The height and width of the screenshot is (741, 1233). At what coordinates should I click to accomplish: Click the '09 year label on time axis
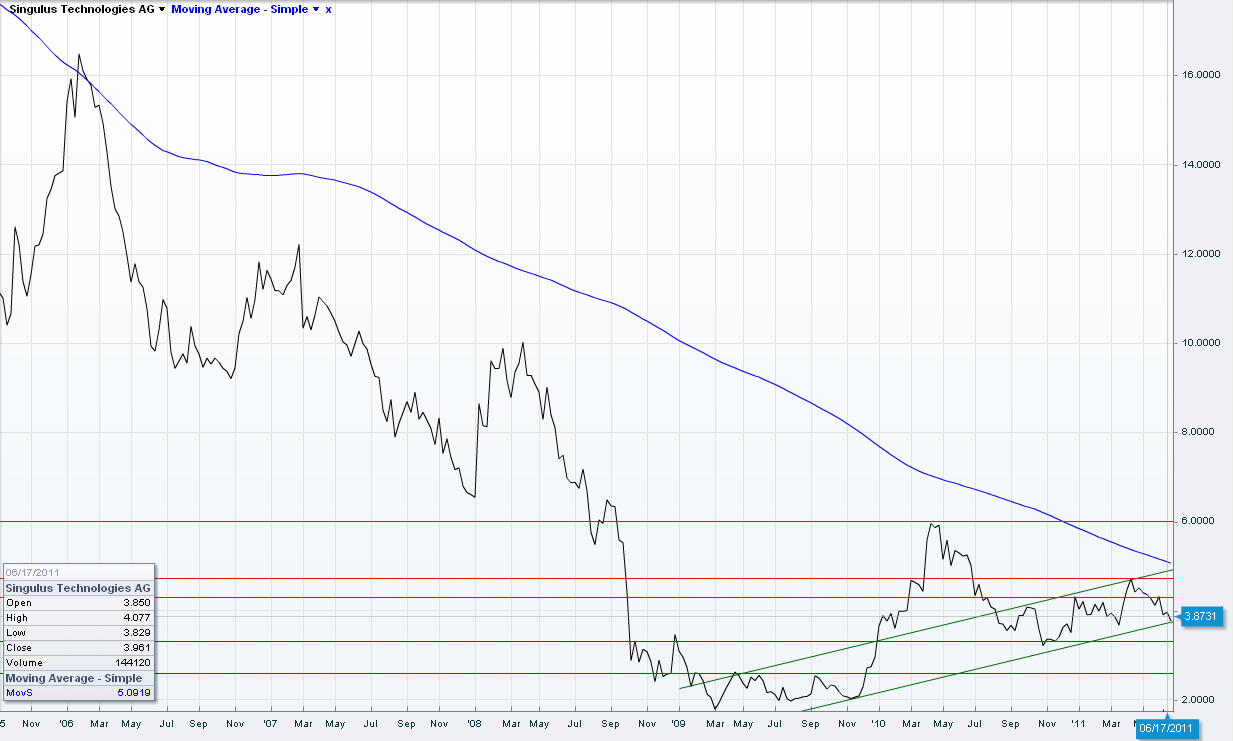tap(678, 722)
